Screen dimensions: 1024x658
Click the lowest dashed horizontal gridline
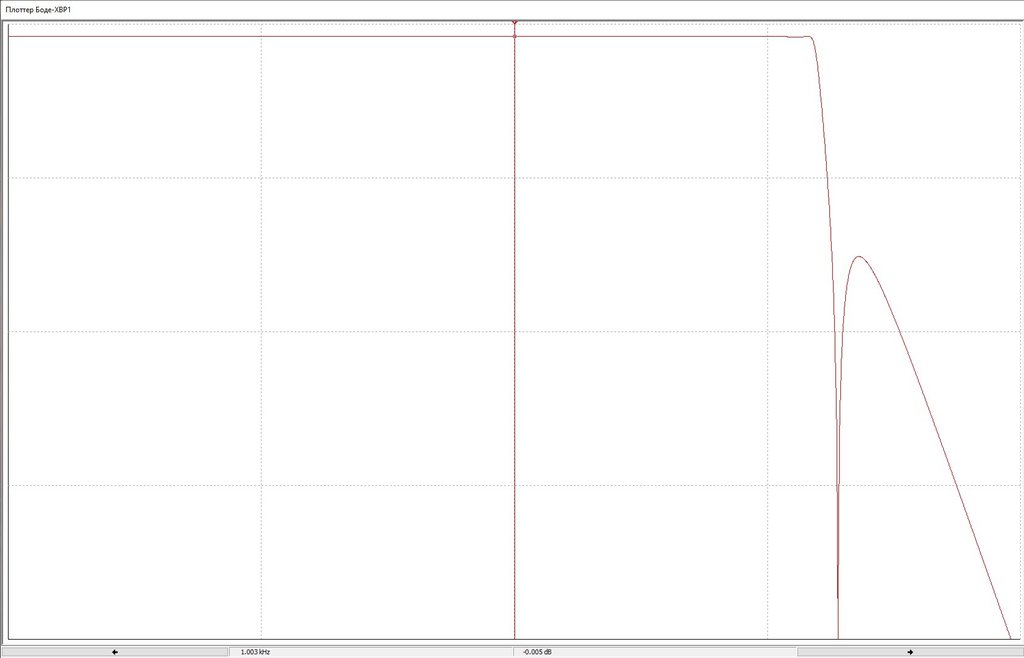(515, 485)
